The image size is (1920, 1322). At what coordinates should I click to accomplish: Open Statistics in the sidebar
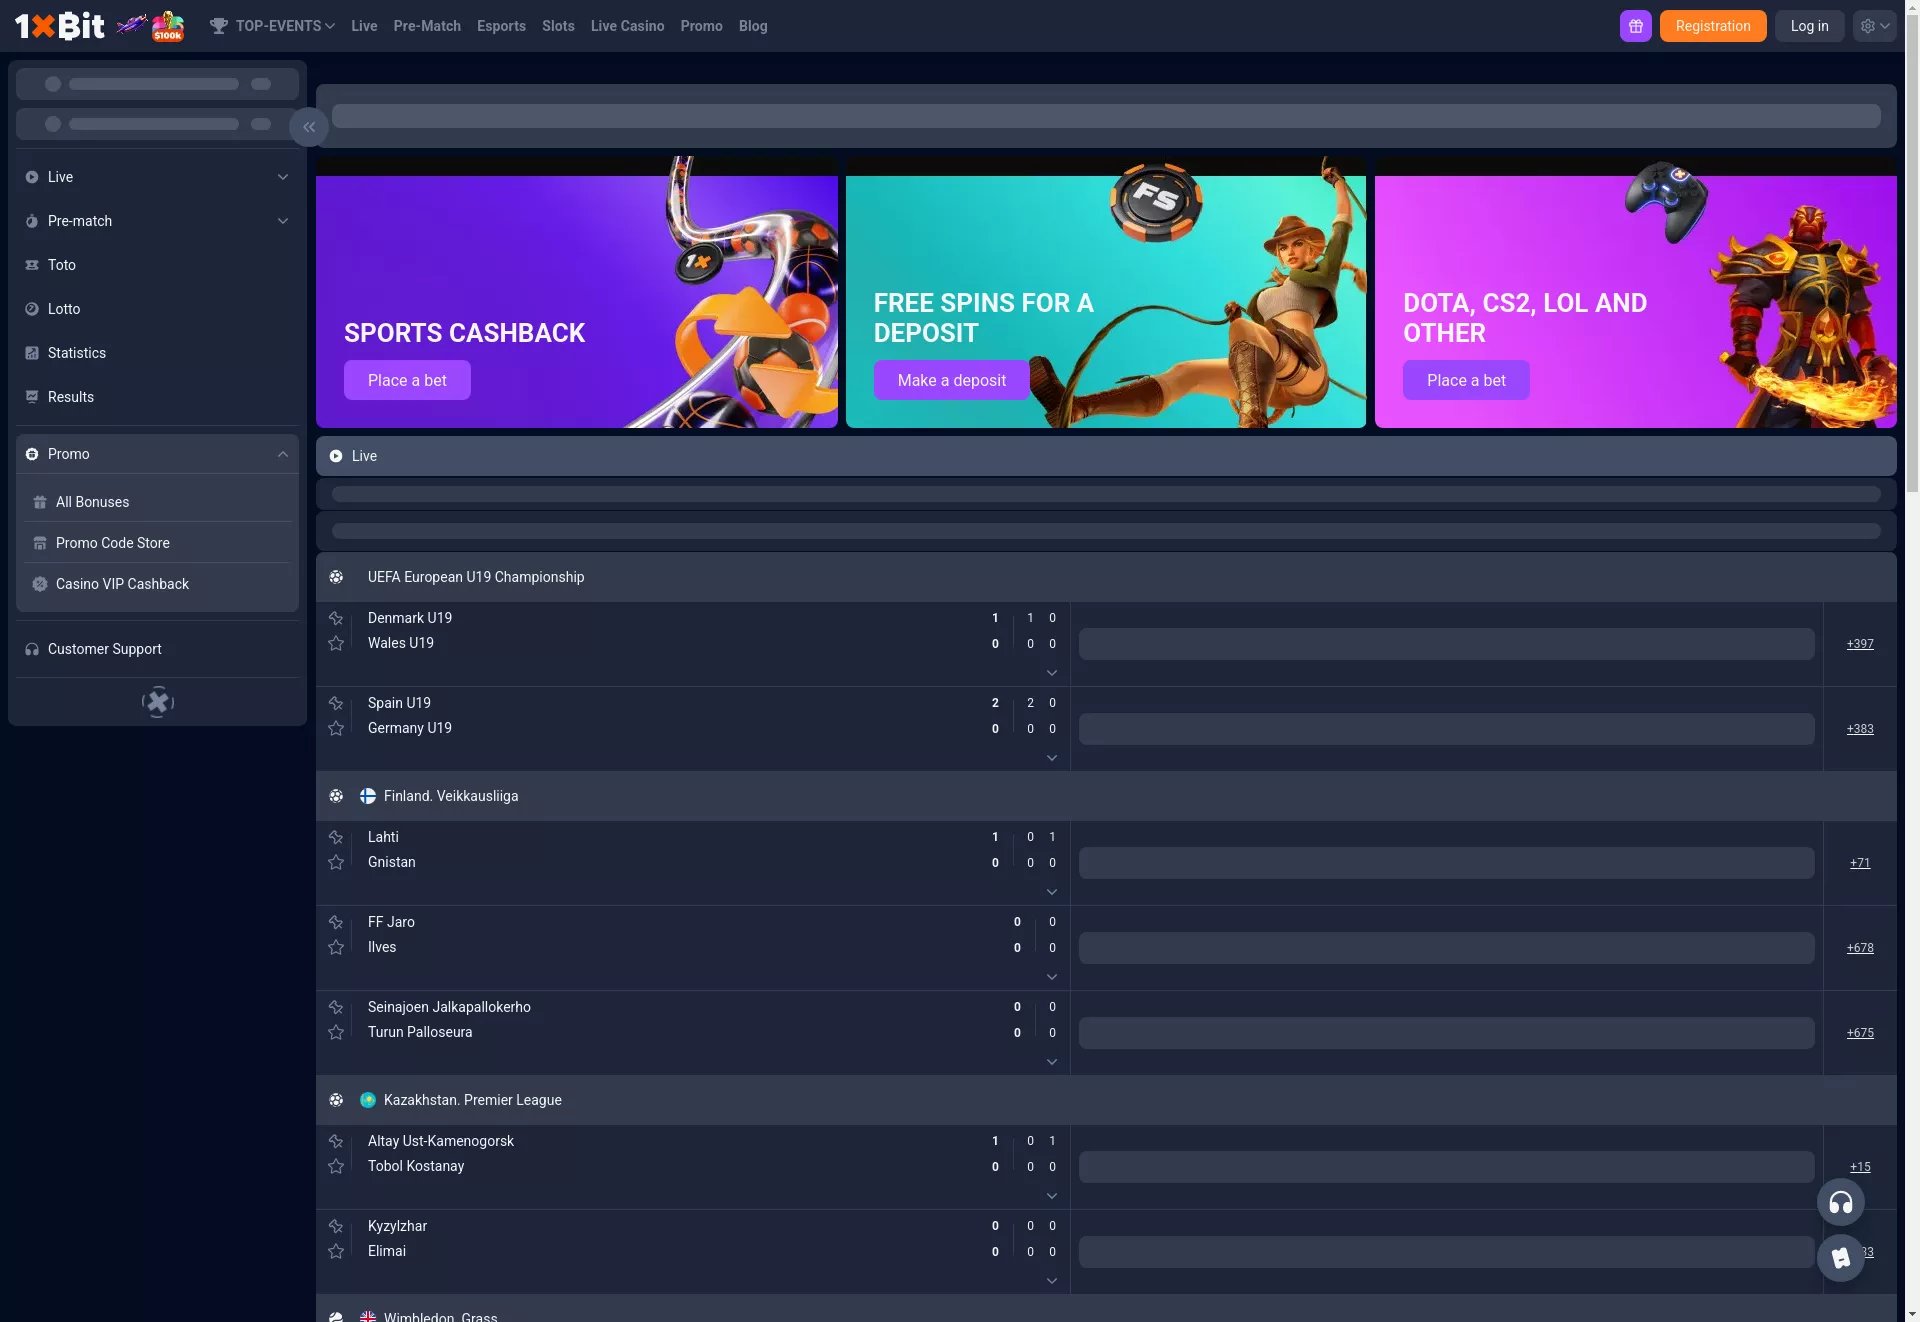tap(157, 353)
